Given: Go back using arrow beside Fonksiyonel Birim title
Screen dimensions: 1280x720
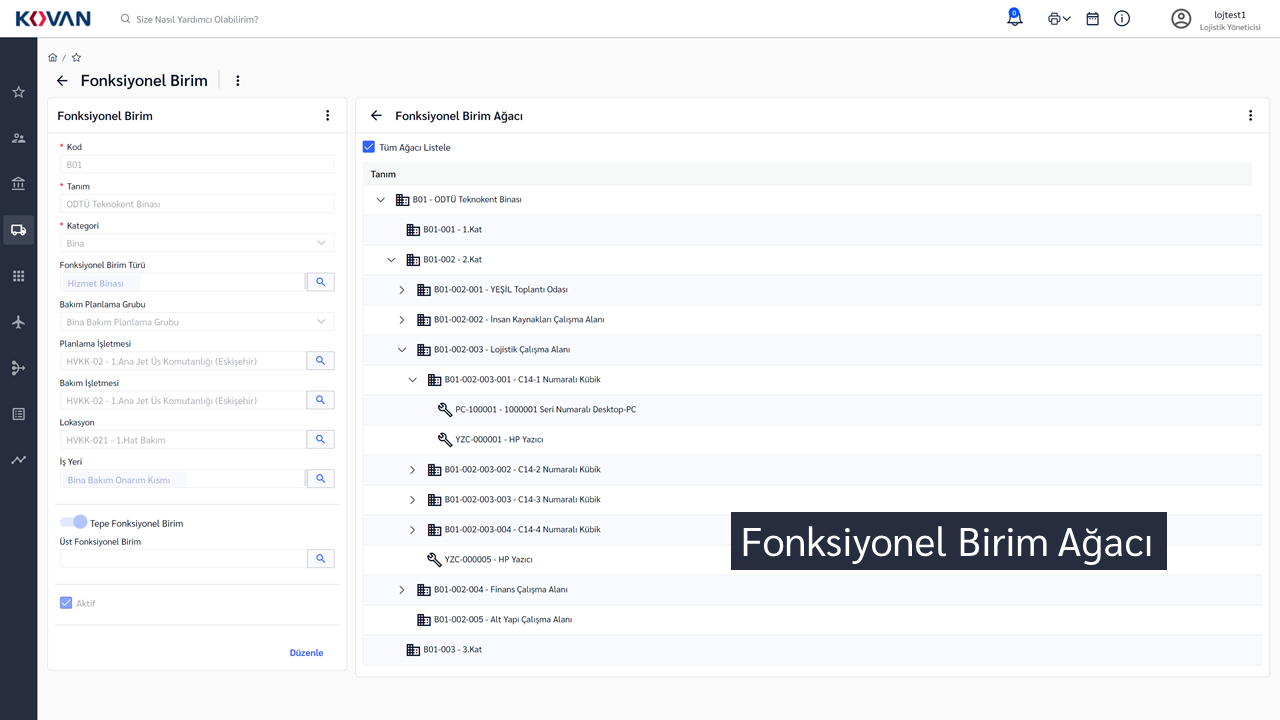Looking at the screenshot, I should (62, 81).
